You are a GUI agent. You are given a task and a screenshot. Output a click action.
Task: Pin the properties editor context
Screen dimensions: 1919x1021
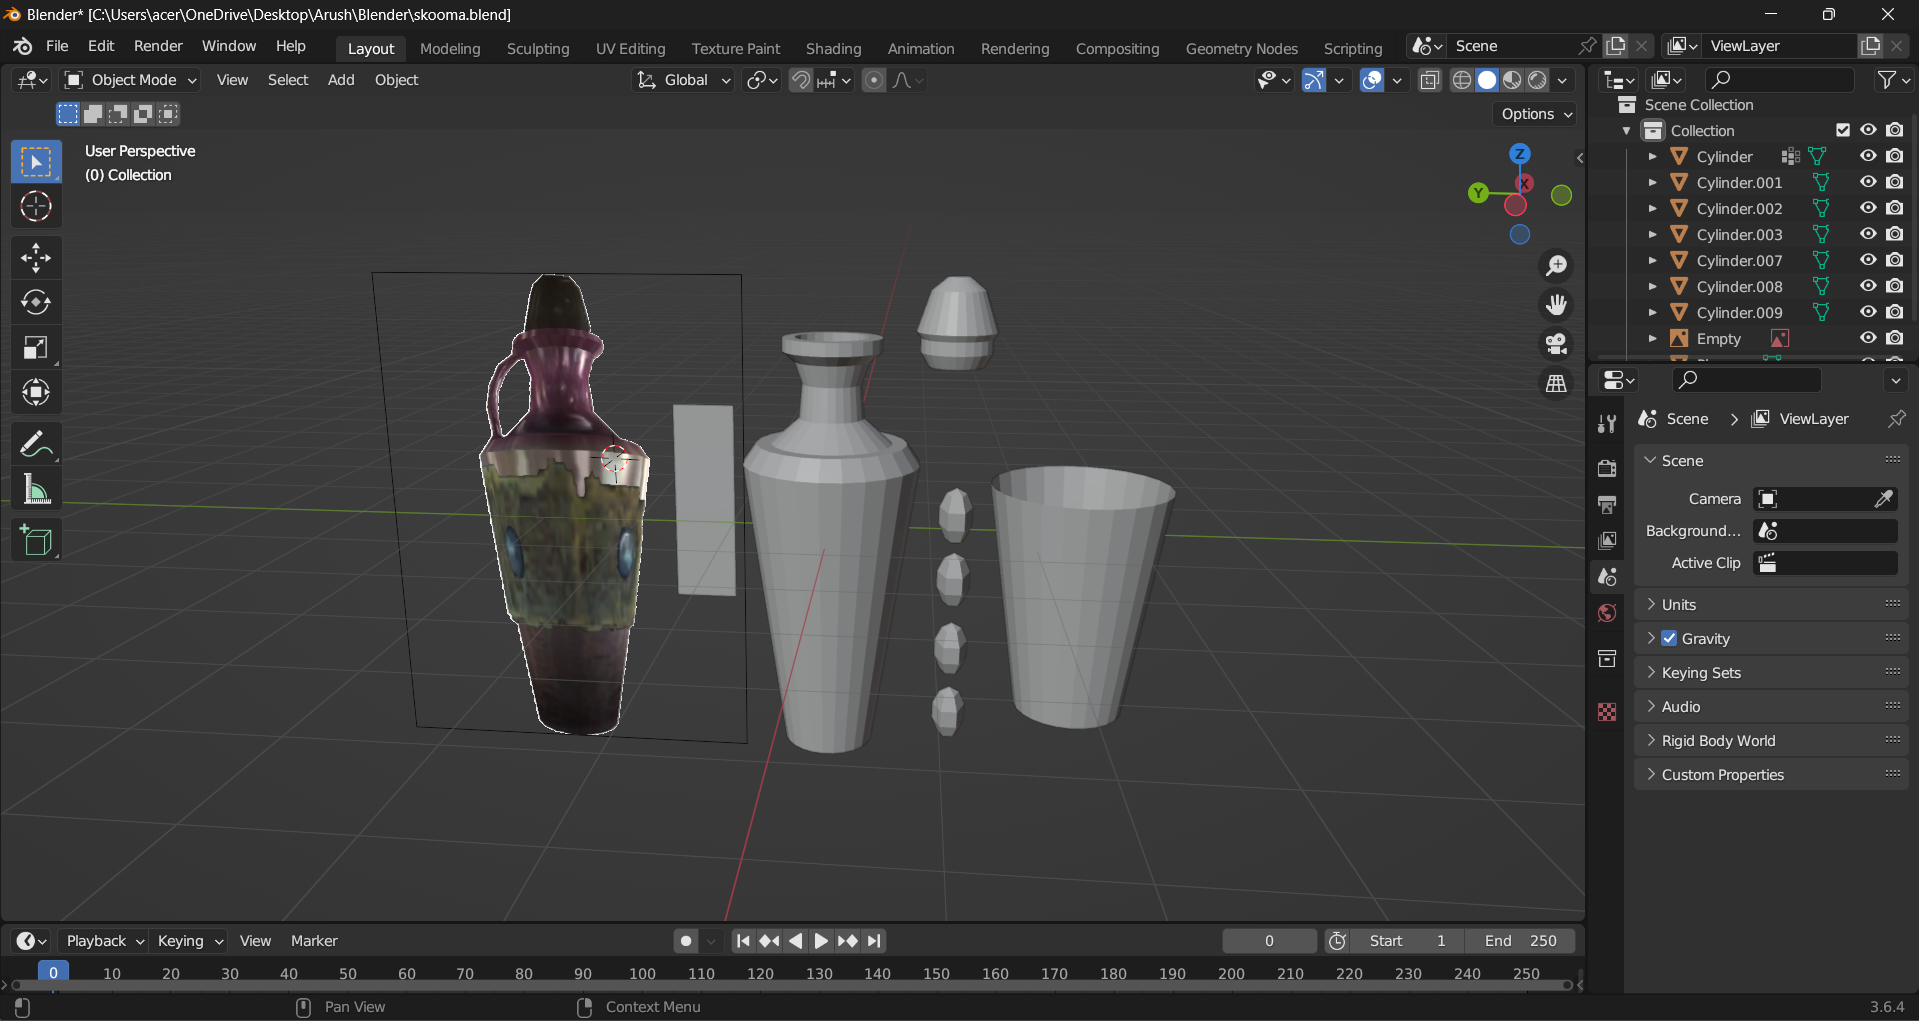coord(1896,419)
